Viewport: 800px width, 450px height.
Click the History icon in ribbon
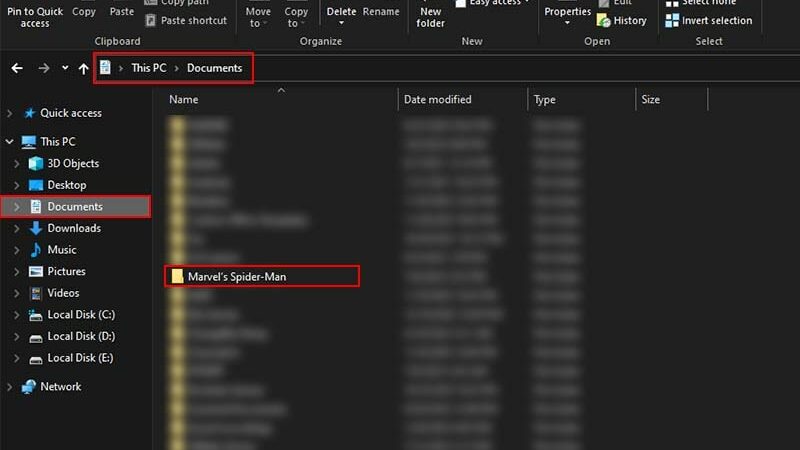pyautogui.click(x=603, y=20)
